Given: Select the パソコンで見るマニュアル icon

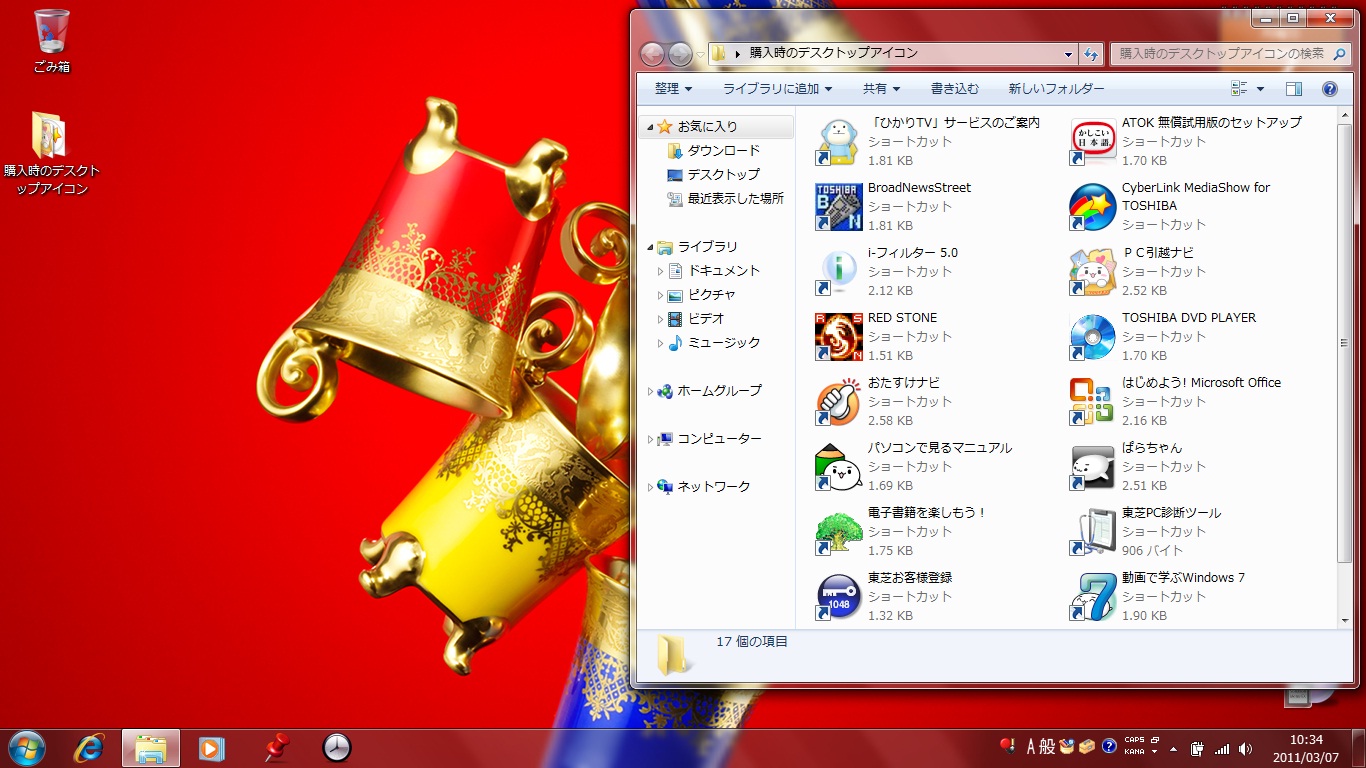Looking at the screenshot, I should (x=838, y=466).
